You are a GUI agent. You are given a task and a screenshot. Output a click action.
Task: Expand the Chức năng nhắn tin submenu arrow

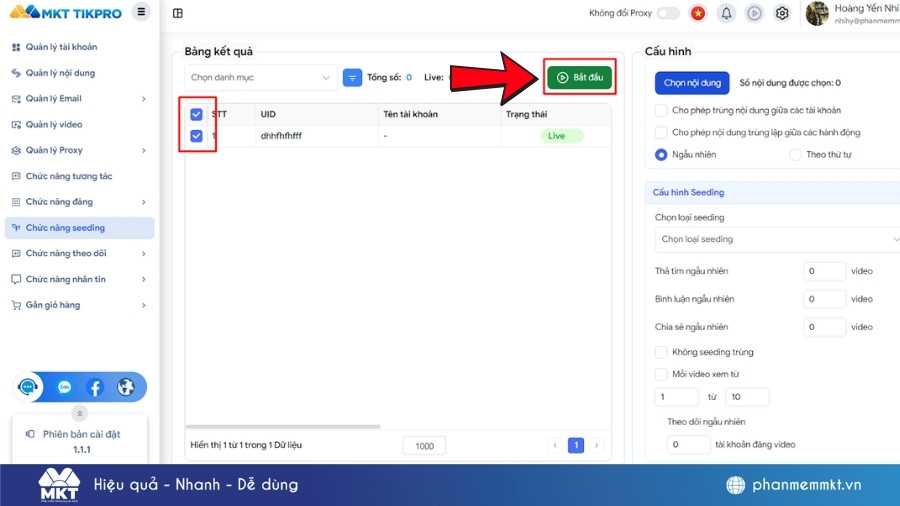coord(143,279)
